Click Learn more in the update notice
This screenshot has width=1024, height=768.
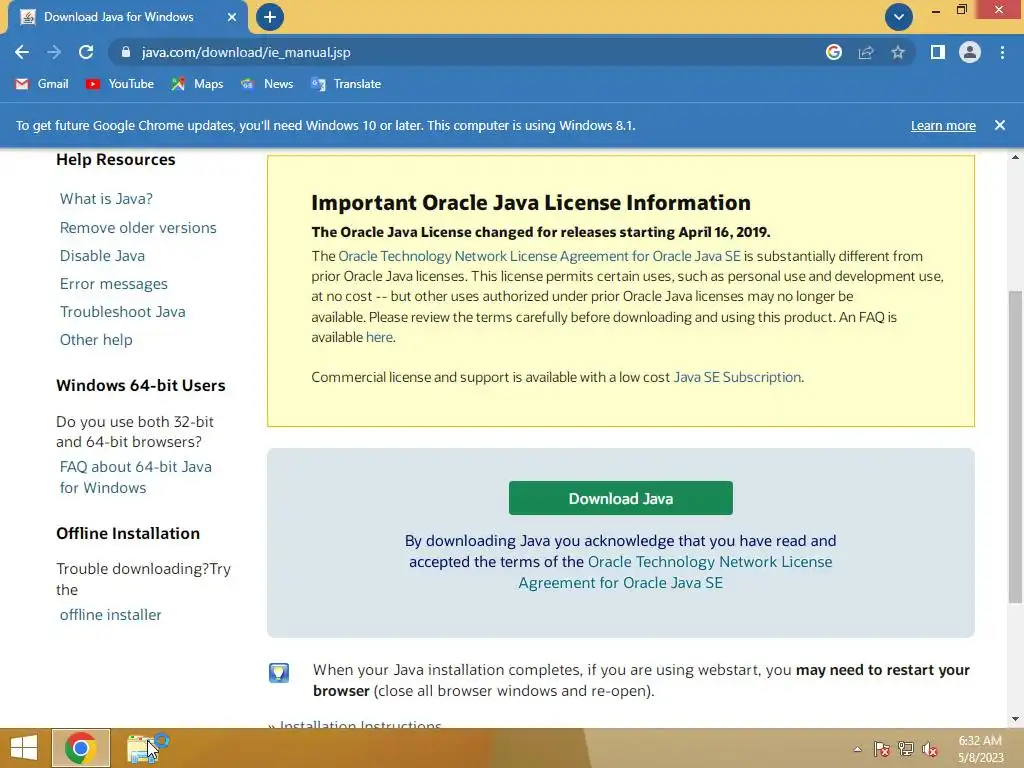pyautogui.click(x=943, y=125)
